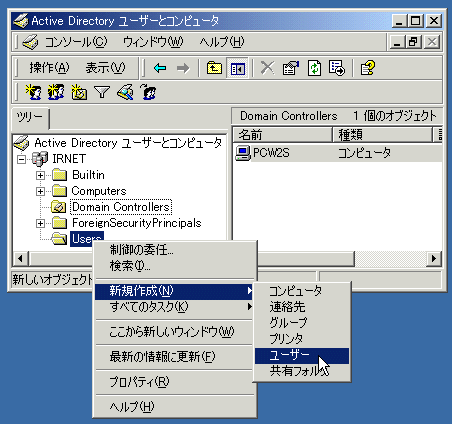Open the 操作(A) menu
Screen dimensions: 452x424
49,68
